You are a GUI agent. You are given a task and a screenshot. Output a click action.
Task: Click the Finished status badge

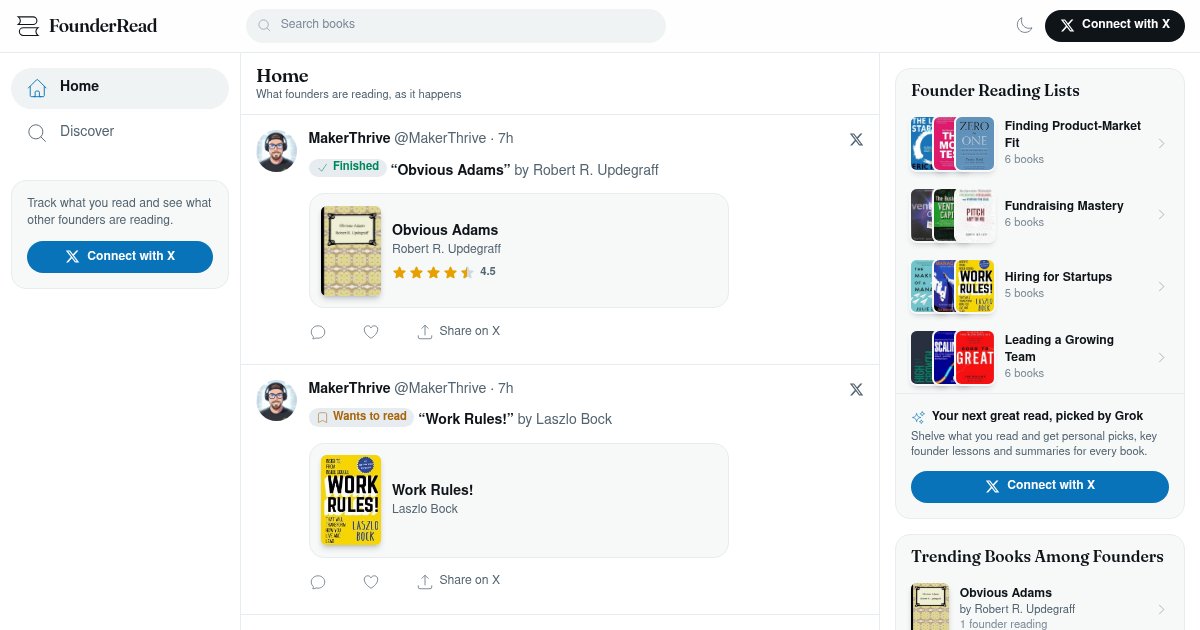click(347, 167)
